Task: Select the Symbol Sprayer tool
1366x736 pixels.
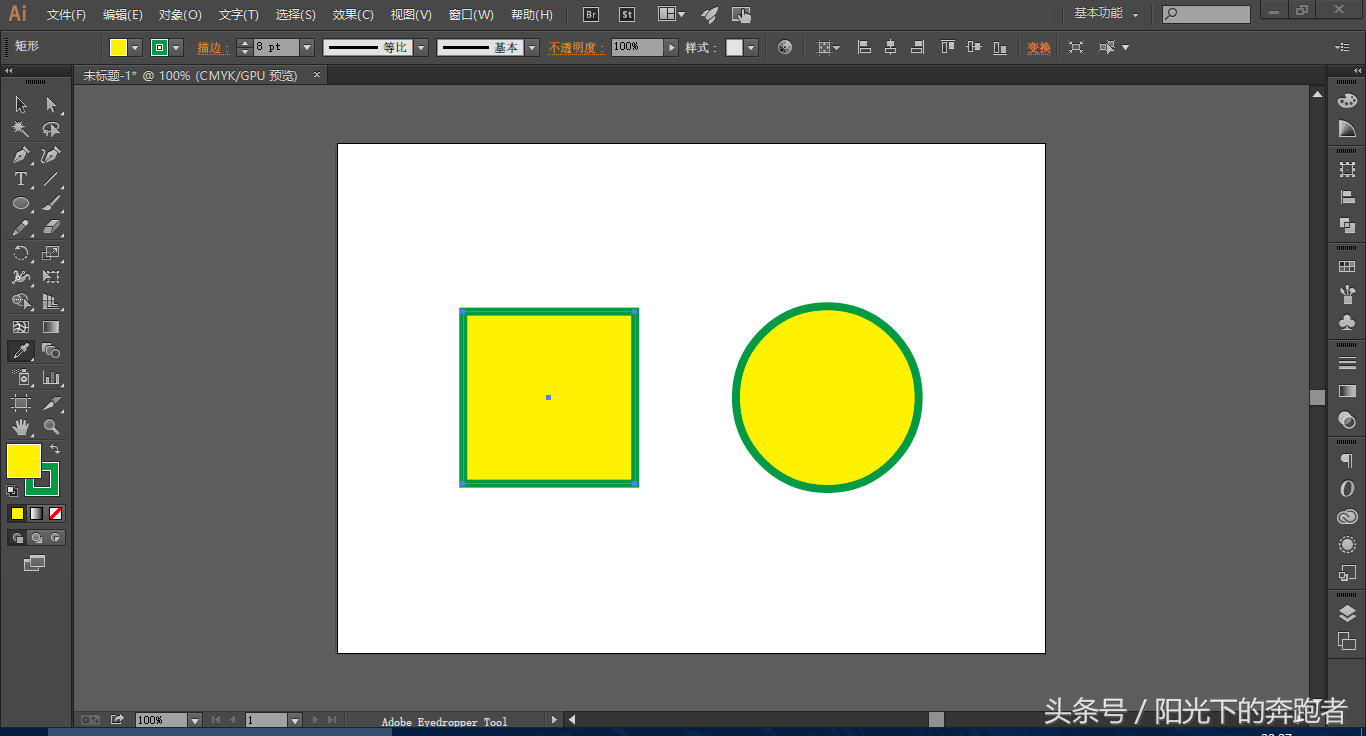Action: pyautogui.click(x=20, y=377)
